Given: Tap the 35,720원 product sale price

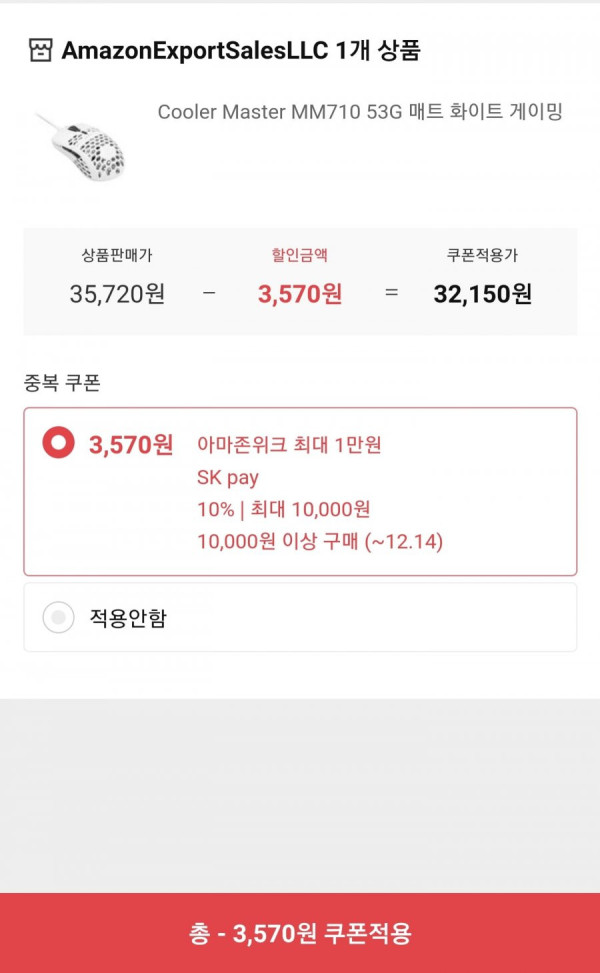Looking at the screenshot, I should point(117,294).
